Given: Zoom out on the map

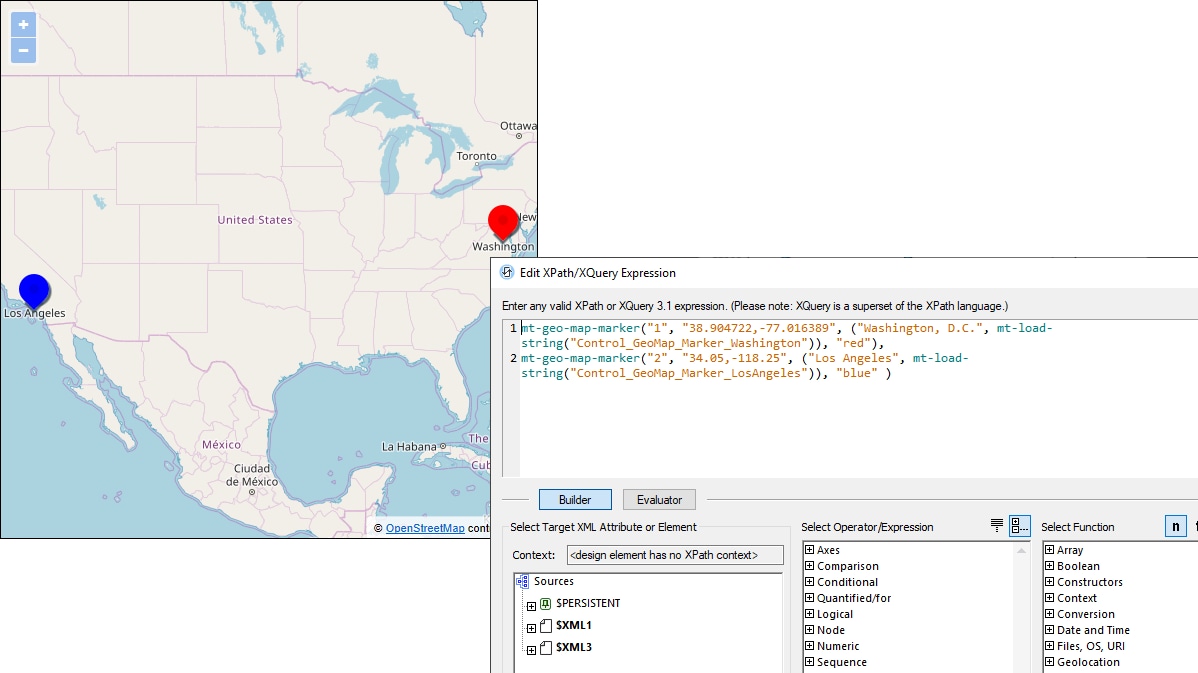Looking at the screenshot, I should (24, 50).
